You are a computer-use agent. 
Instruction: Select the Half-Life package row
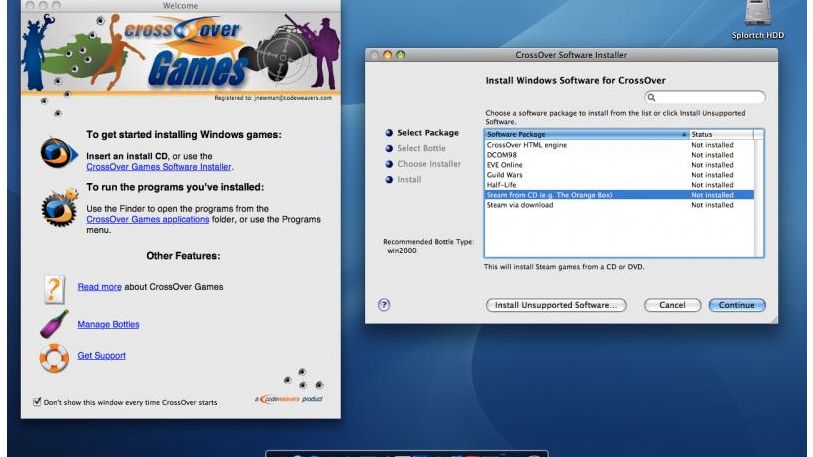[619, 185]
